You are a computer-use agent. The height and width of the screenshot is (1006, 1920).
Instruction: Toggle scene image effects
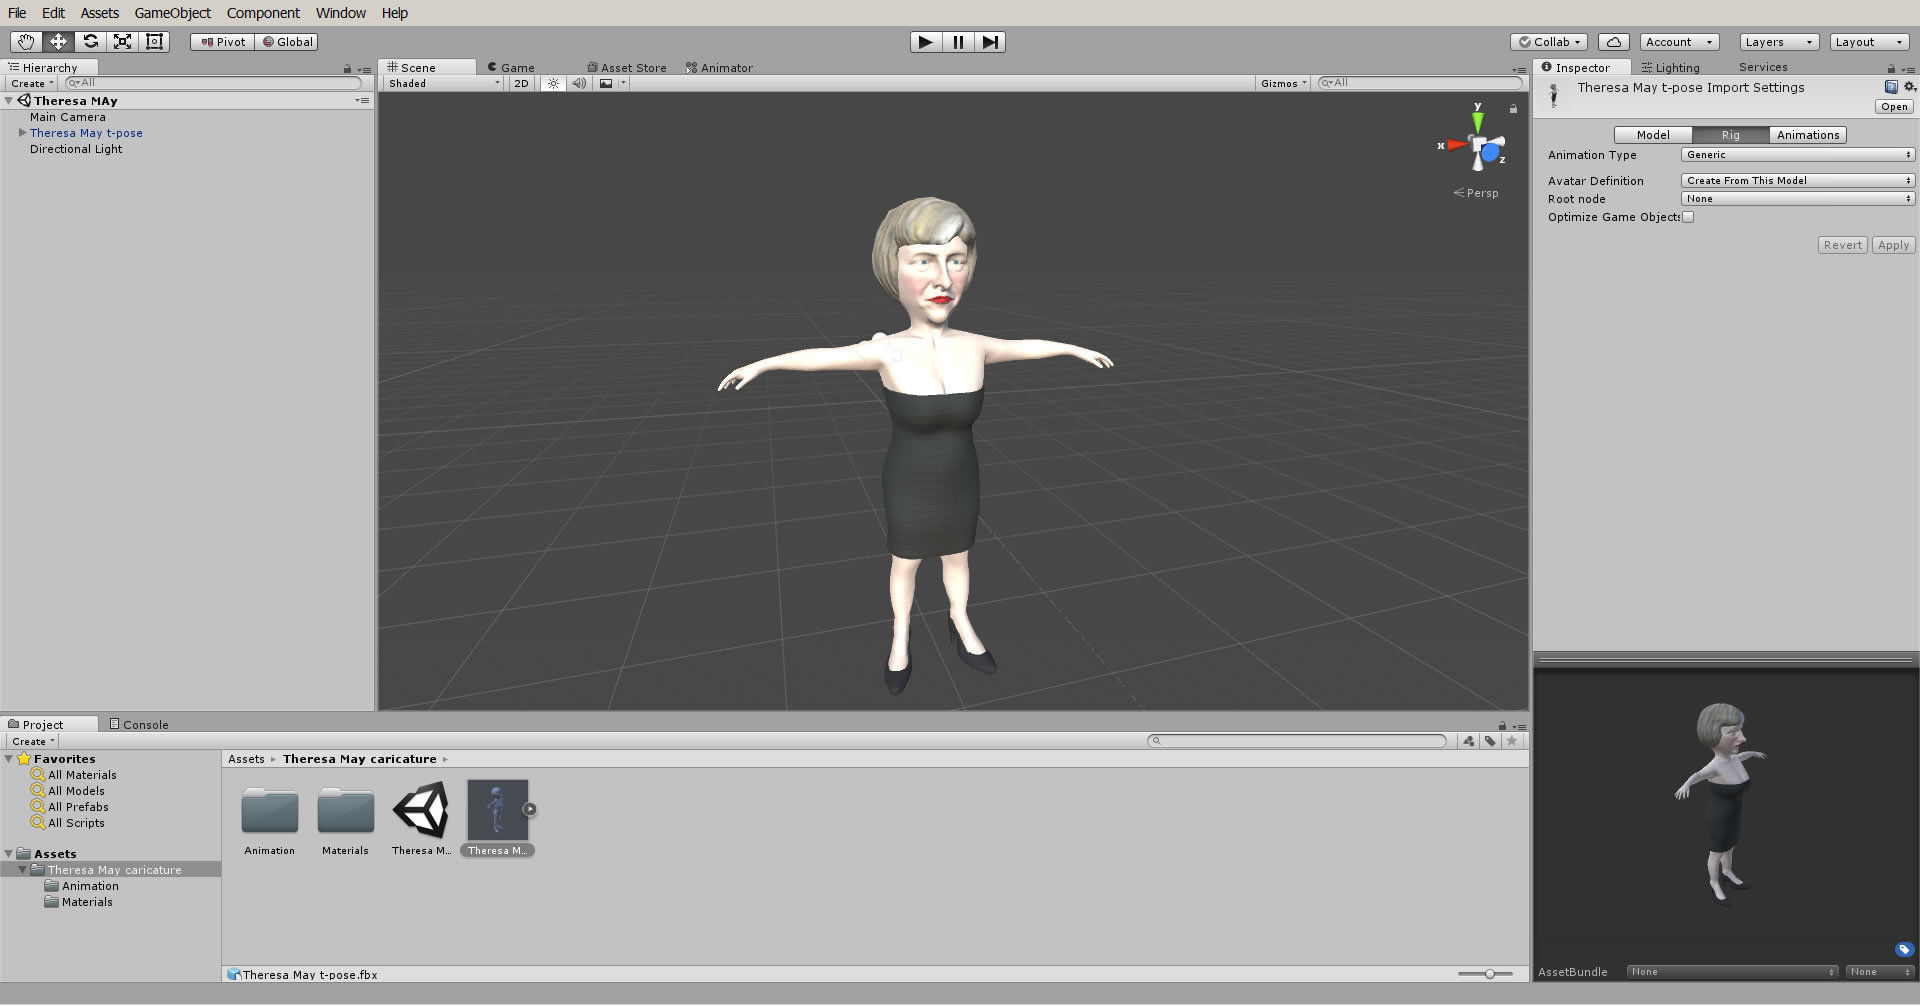pos(606,83)
